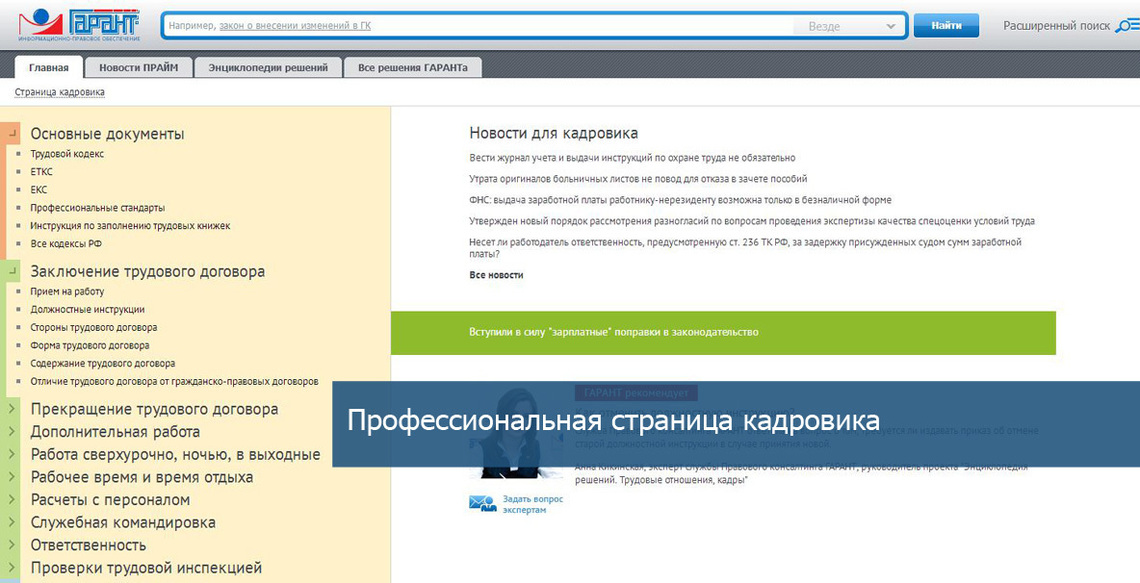This screenshot has height=583, width=1140.
Task: Open Инструкция по заполнению трудовых книжек
Action: pyautogui.click(x=130, y=226)
